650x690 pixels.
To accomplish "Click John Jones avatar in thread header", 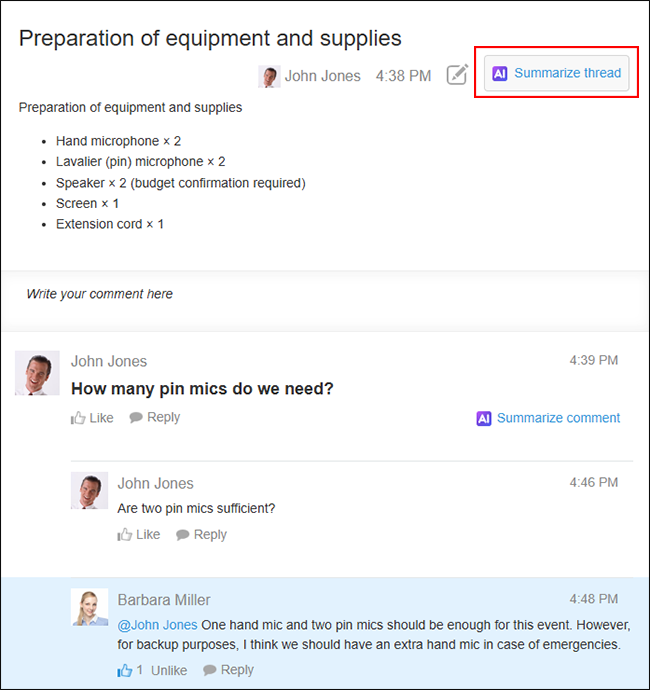I will pyautogui.click(x=269, y=76).
